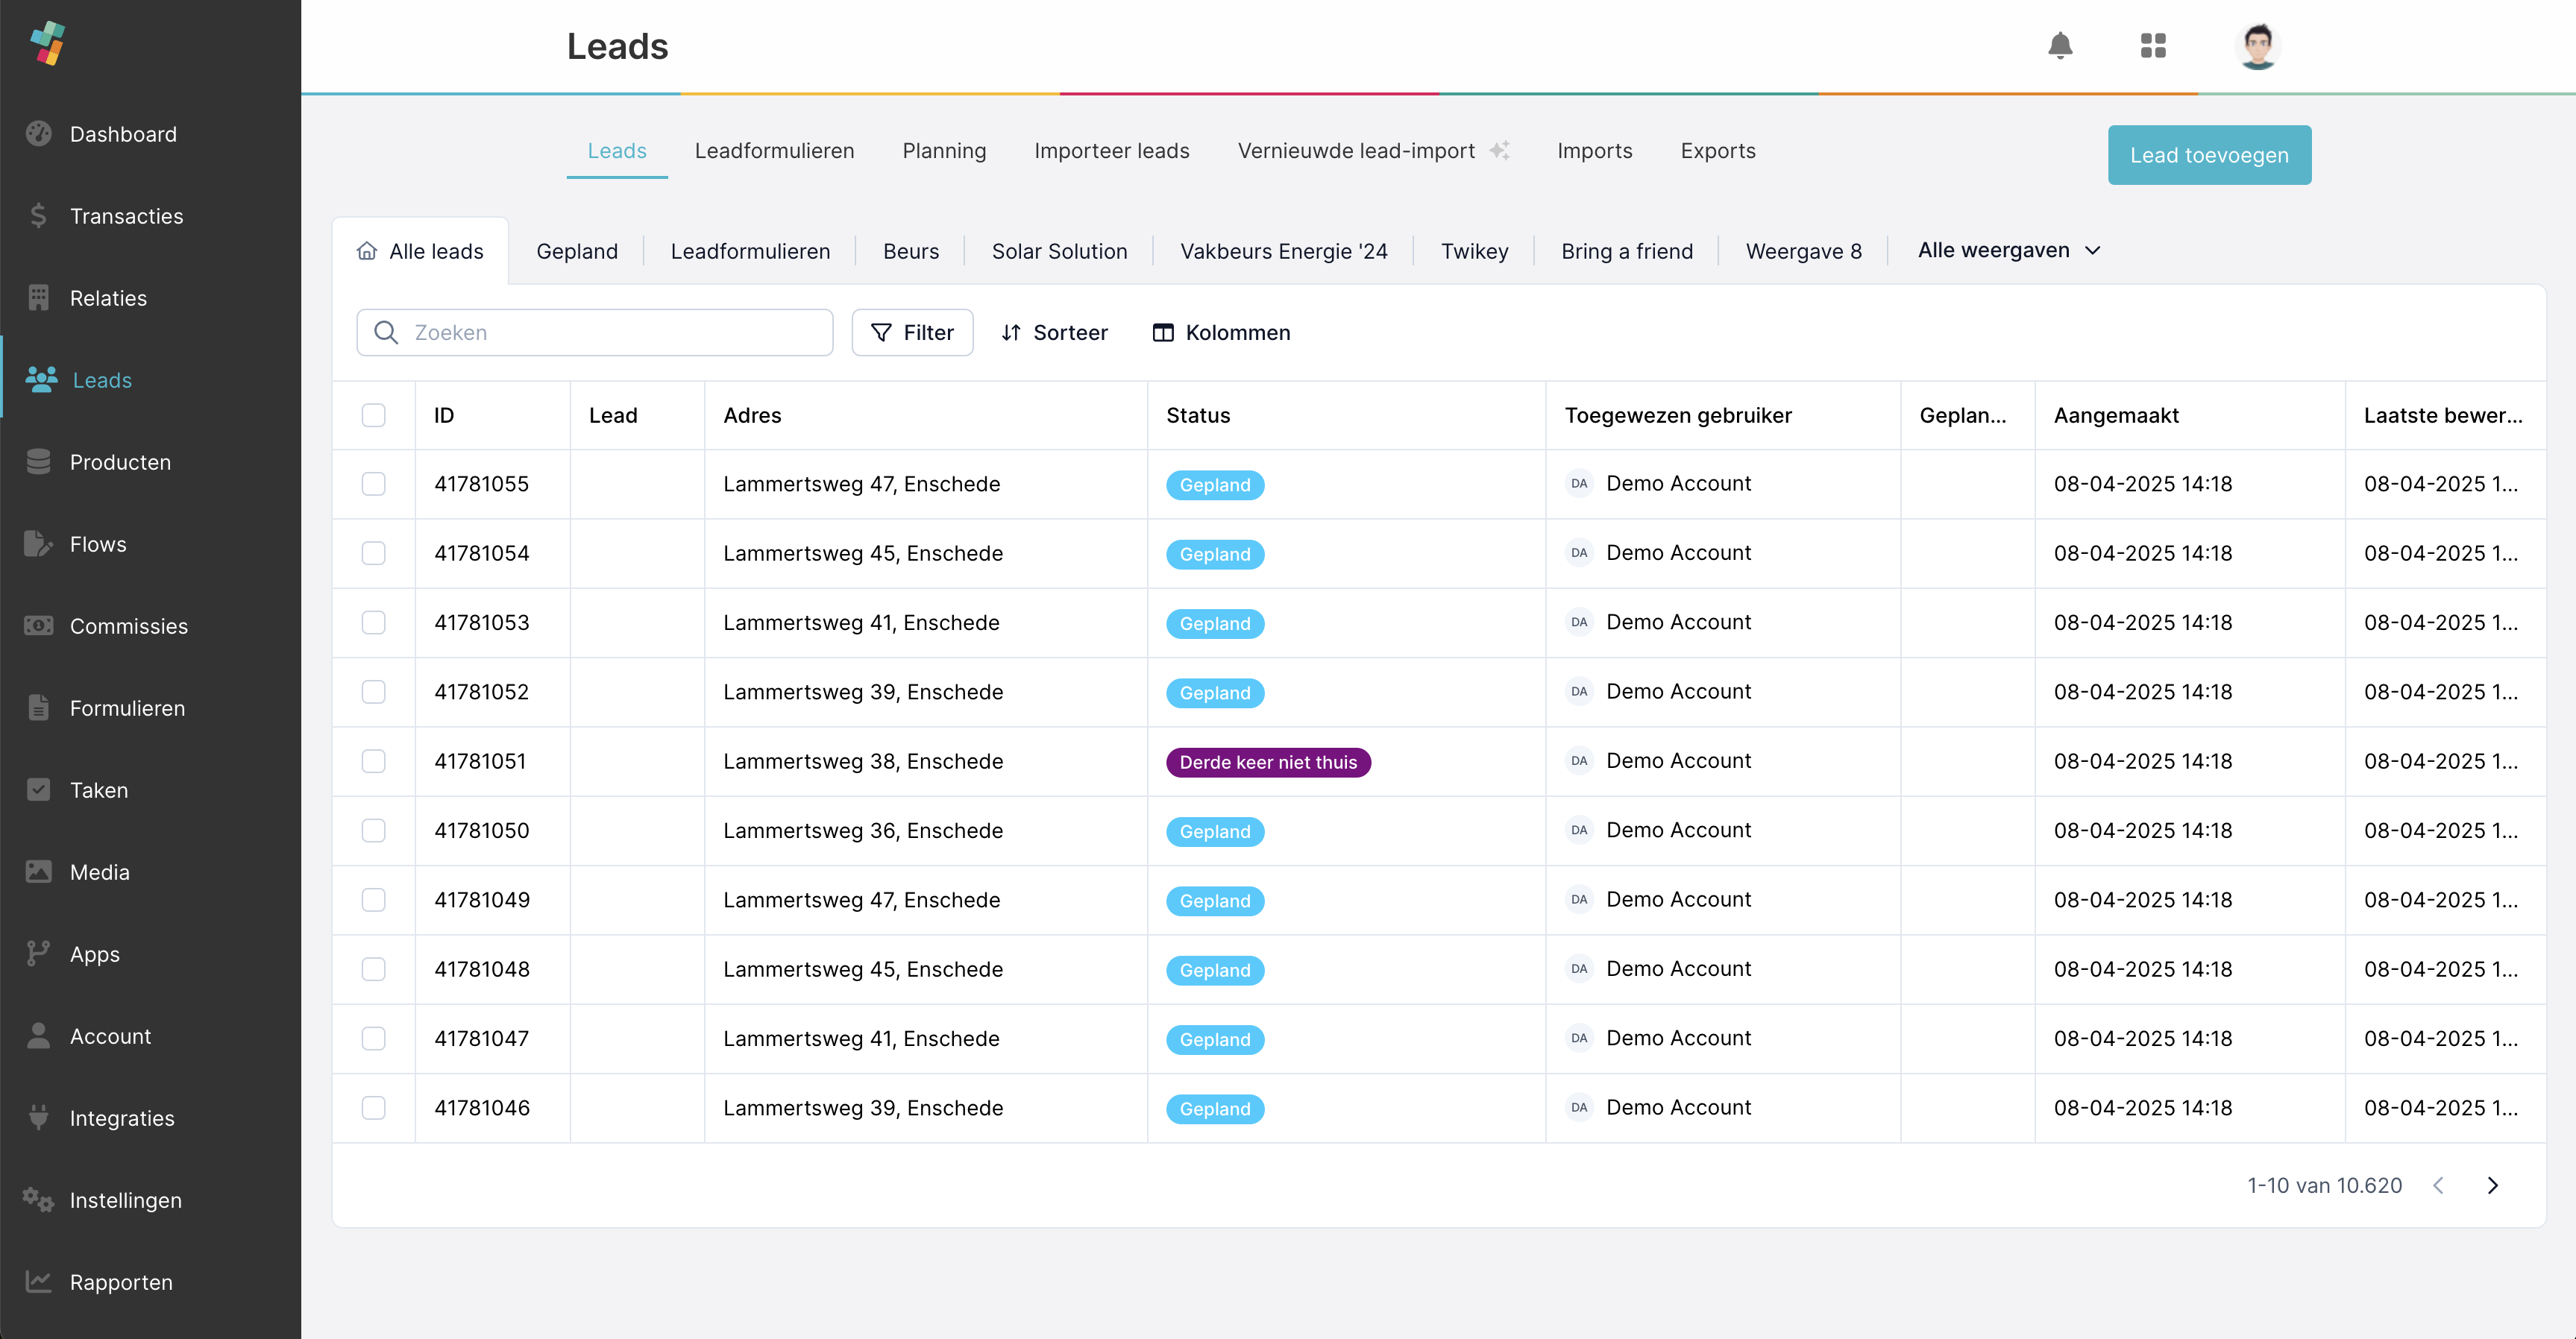Image resolution: width=2576 pixels, height=1339 pixels.
Task: Open the Sorteer sorting options
Action: pos(1054,332)
